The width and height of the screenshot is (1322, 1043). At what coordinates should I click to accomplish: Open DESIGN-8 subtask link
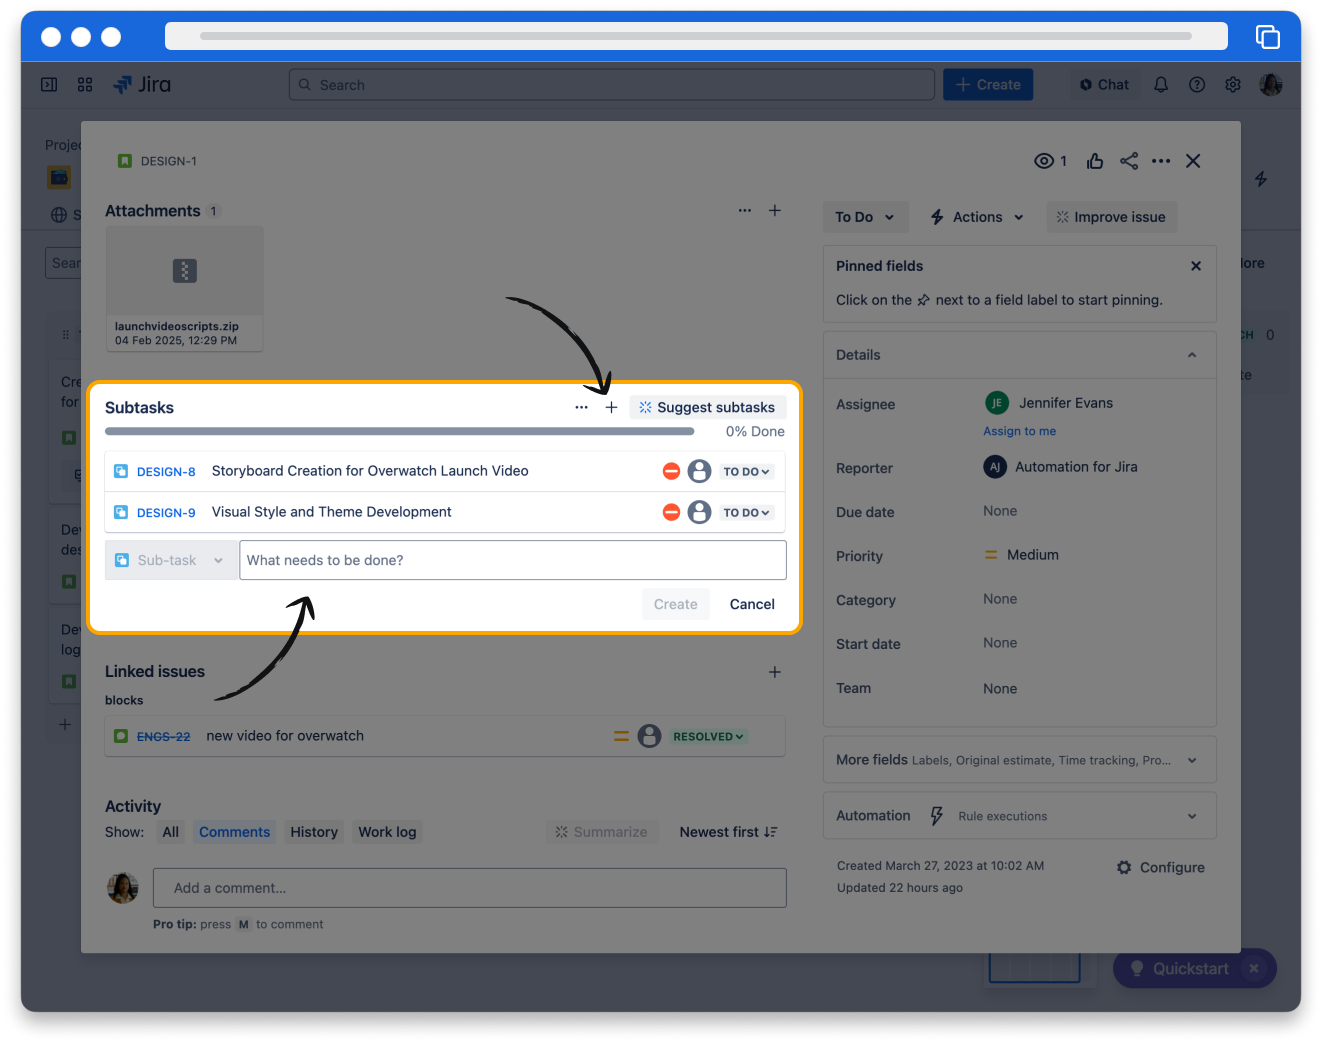tap(166, 472)
